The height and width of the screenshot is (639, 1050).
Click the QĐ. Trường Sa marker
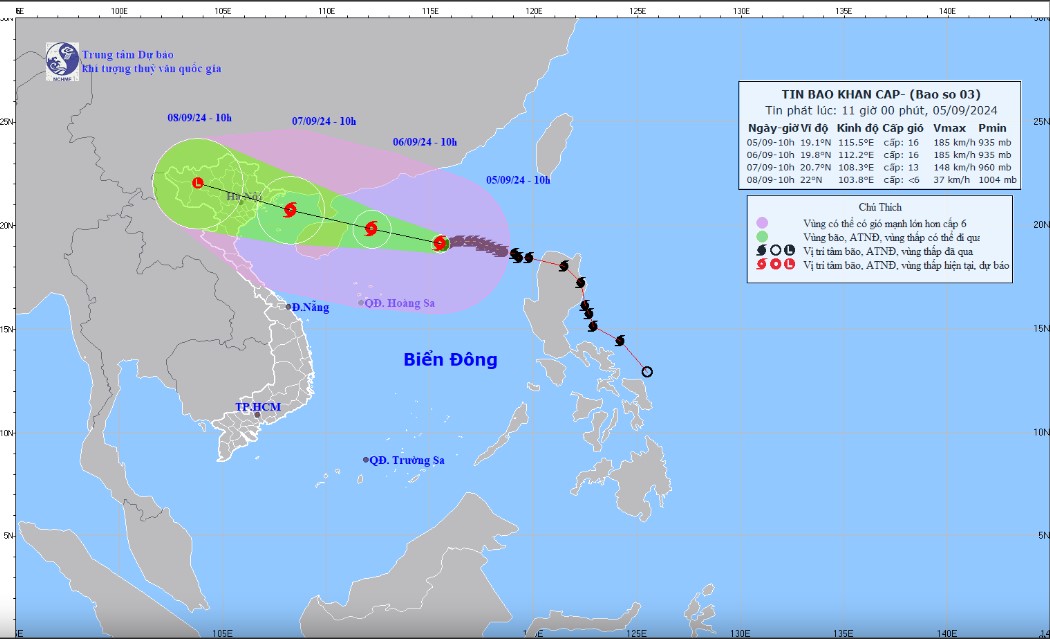(366, 460)
